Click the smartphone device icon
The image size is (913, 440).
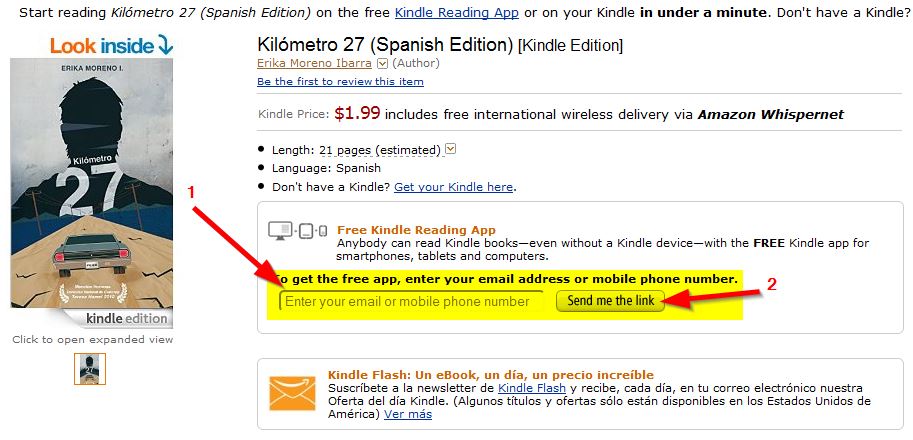point(323,232)
